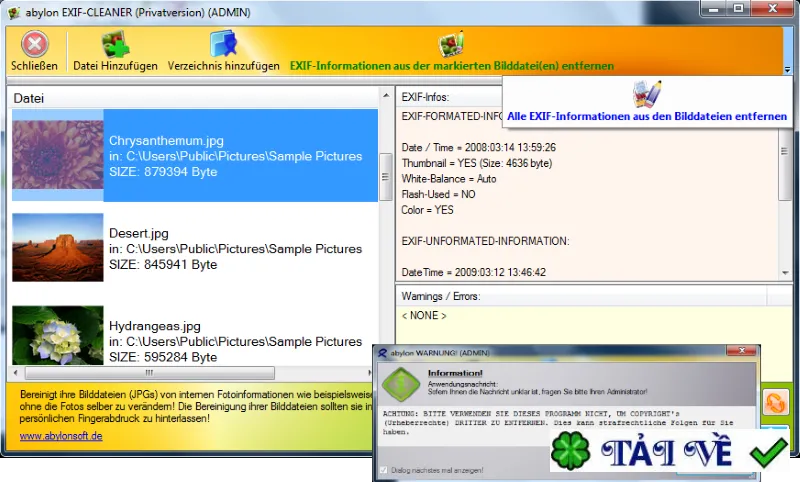Click the Thumbnail = YES EXIF line
The image size is (800, 482).
click(477, 163)
